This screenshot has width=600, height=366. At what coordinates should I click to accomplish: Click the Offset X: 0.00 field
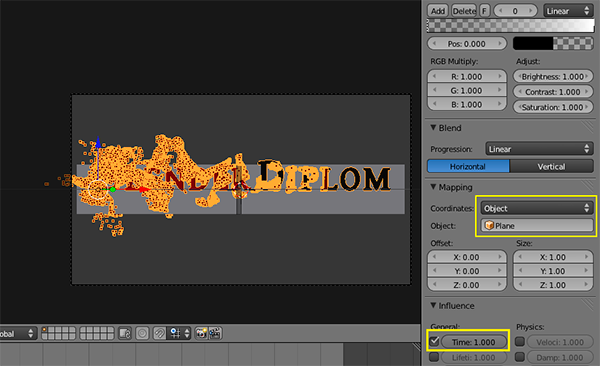coord(467,257)
